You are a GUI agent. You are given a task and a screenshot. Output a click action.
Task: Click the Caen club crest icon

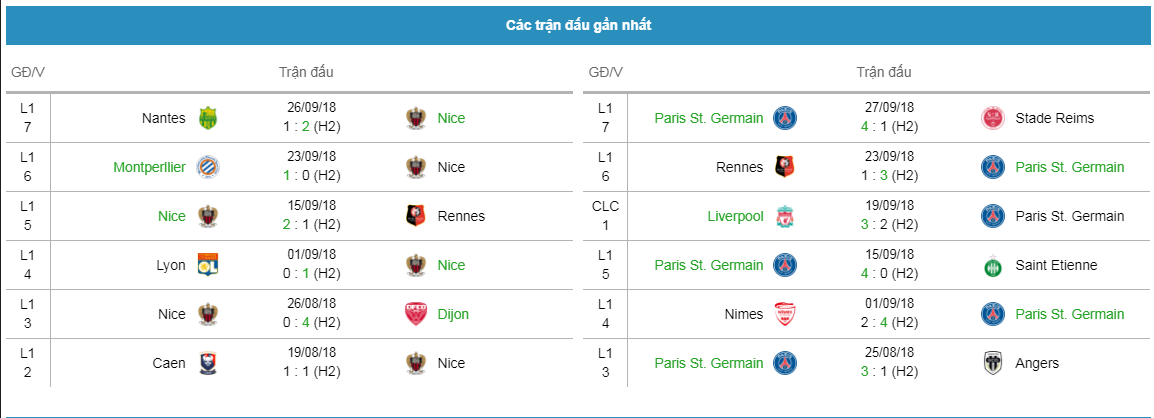click(208, 363)
